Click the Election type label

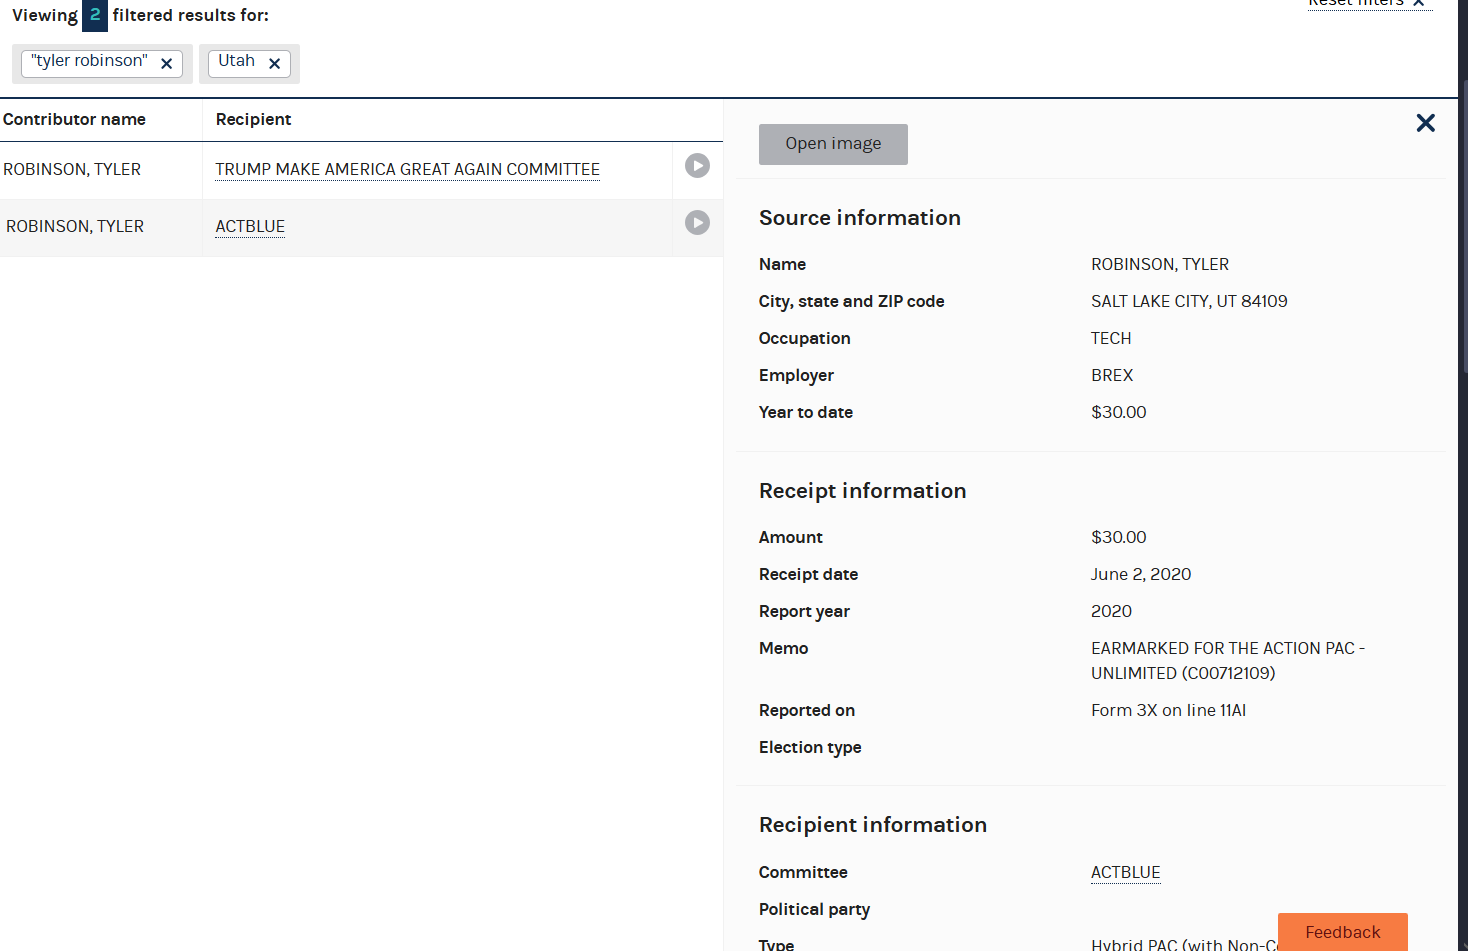point(810,748)
